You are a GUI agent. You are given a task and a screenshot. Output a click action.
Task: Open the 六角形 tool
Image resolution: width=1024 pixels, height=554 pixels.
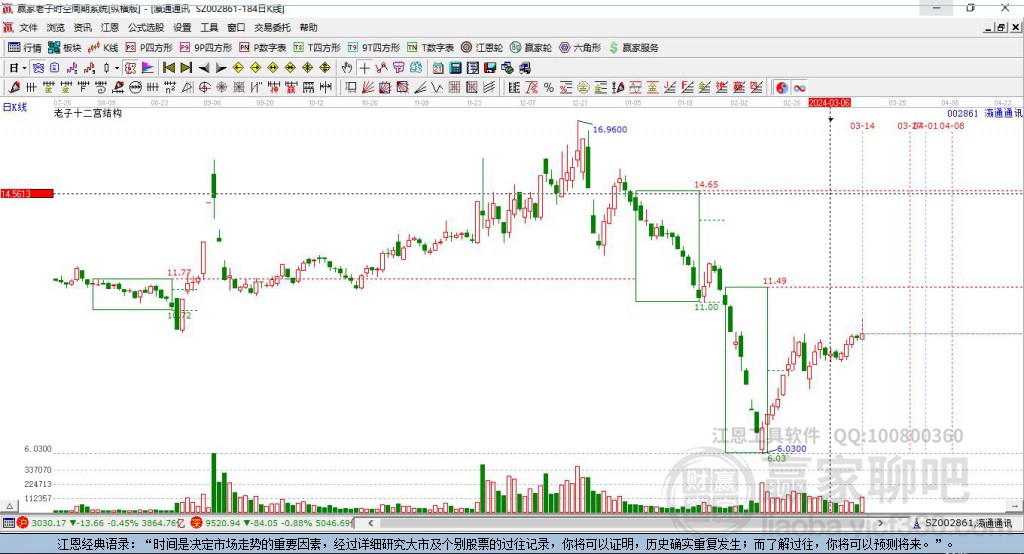tap(580, 48)
